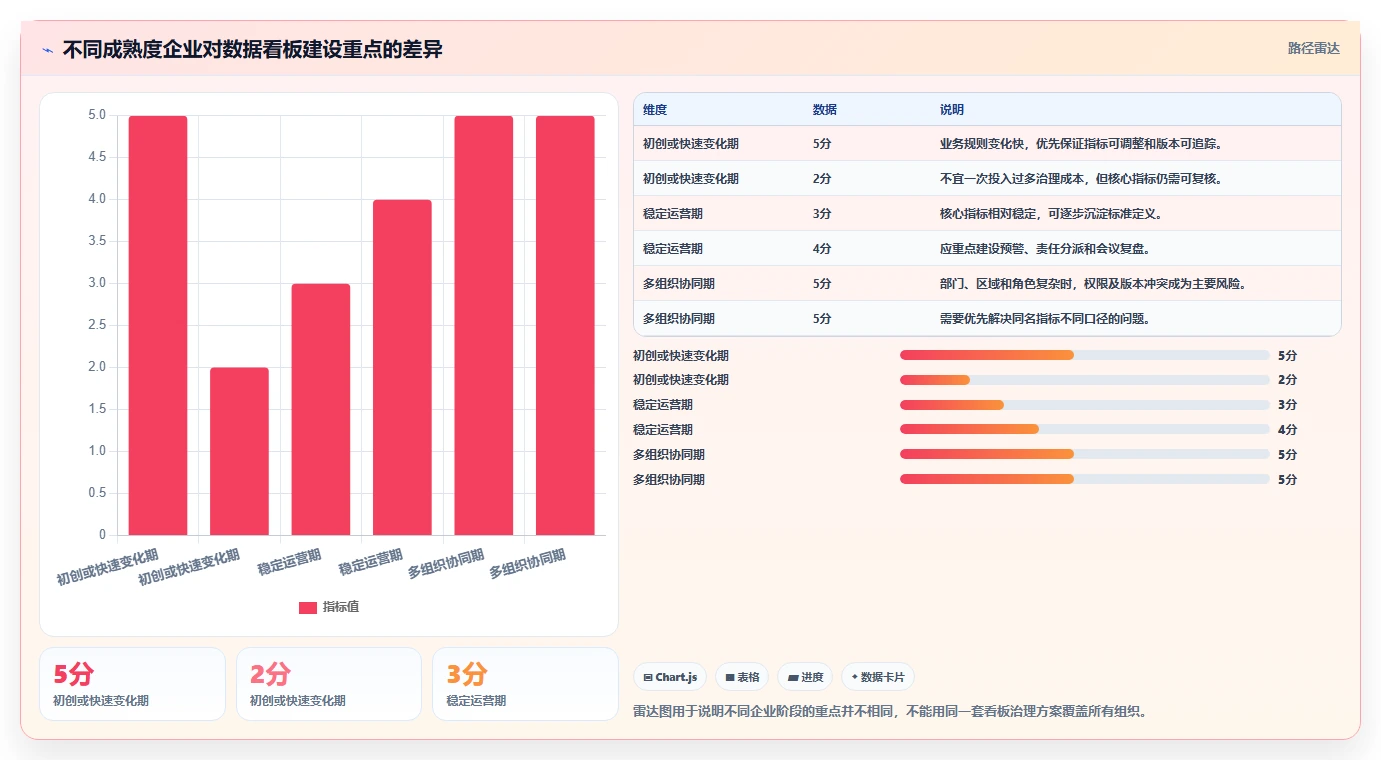
Task: Click the 路径雷达 tag in the header
Action: coord(1313,48)
